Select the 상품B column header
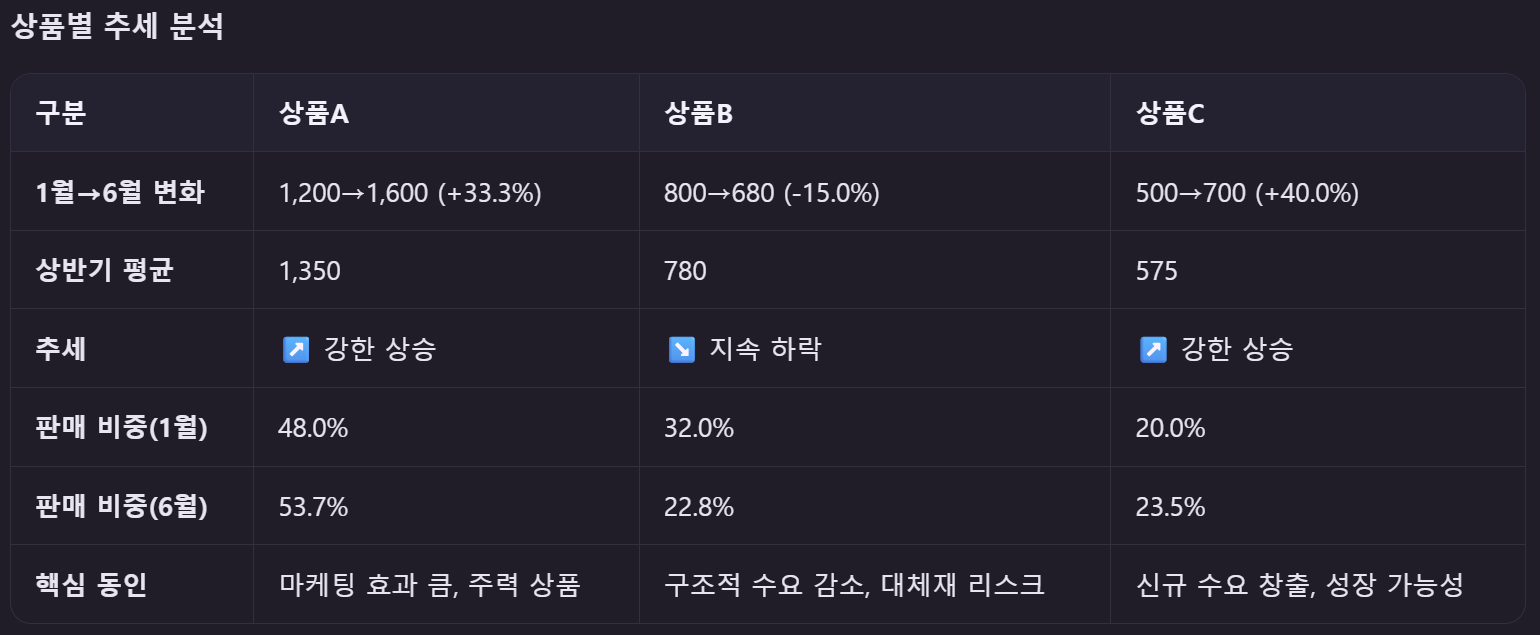 point(698,114)
